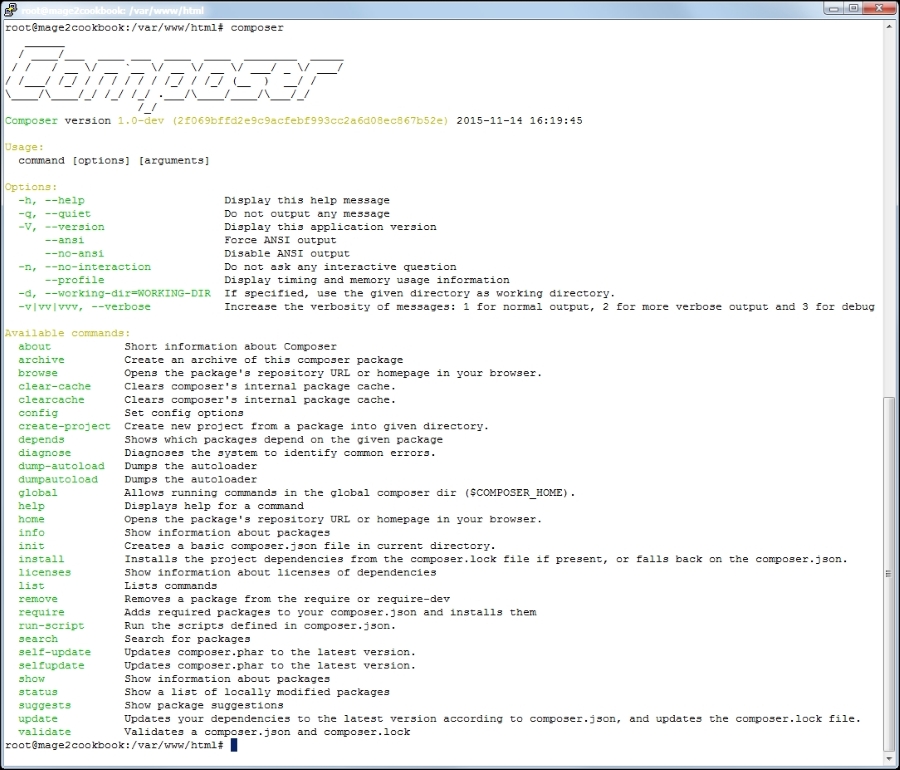Click the 'home' command name

pos(32,519)
